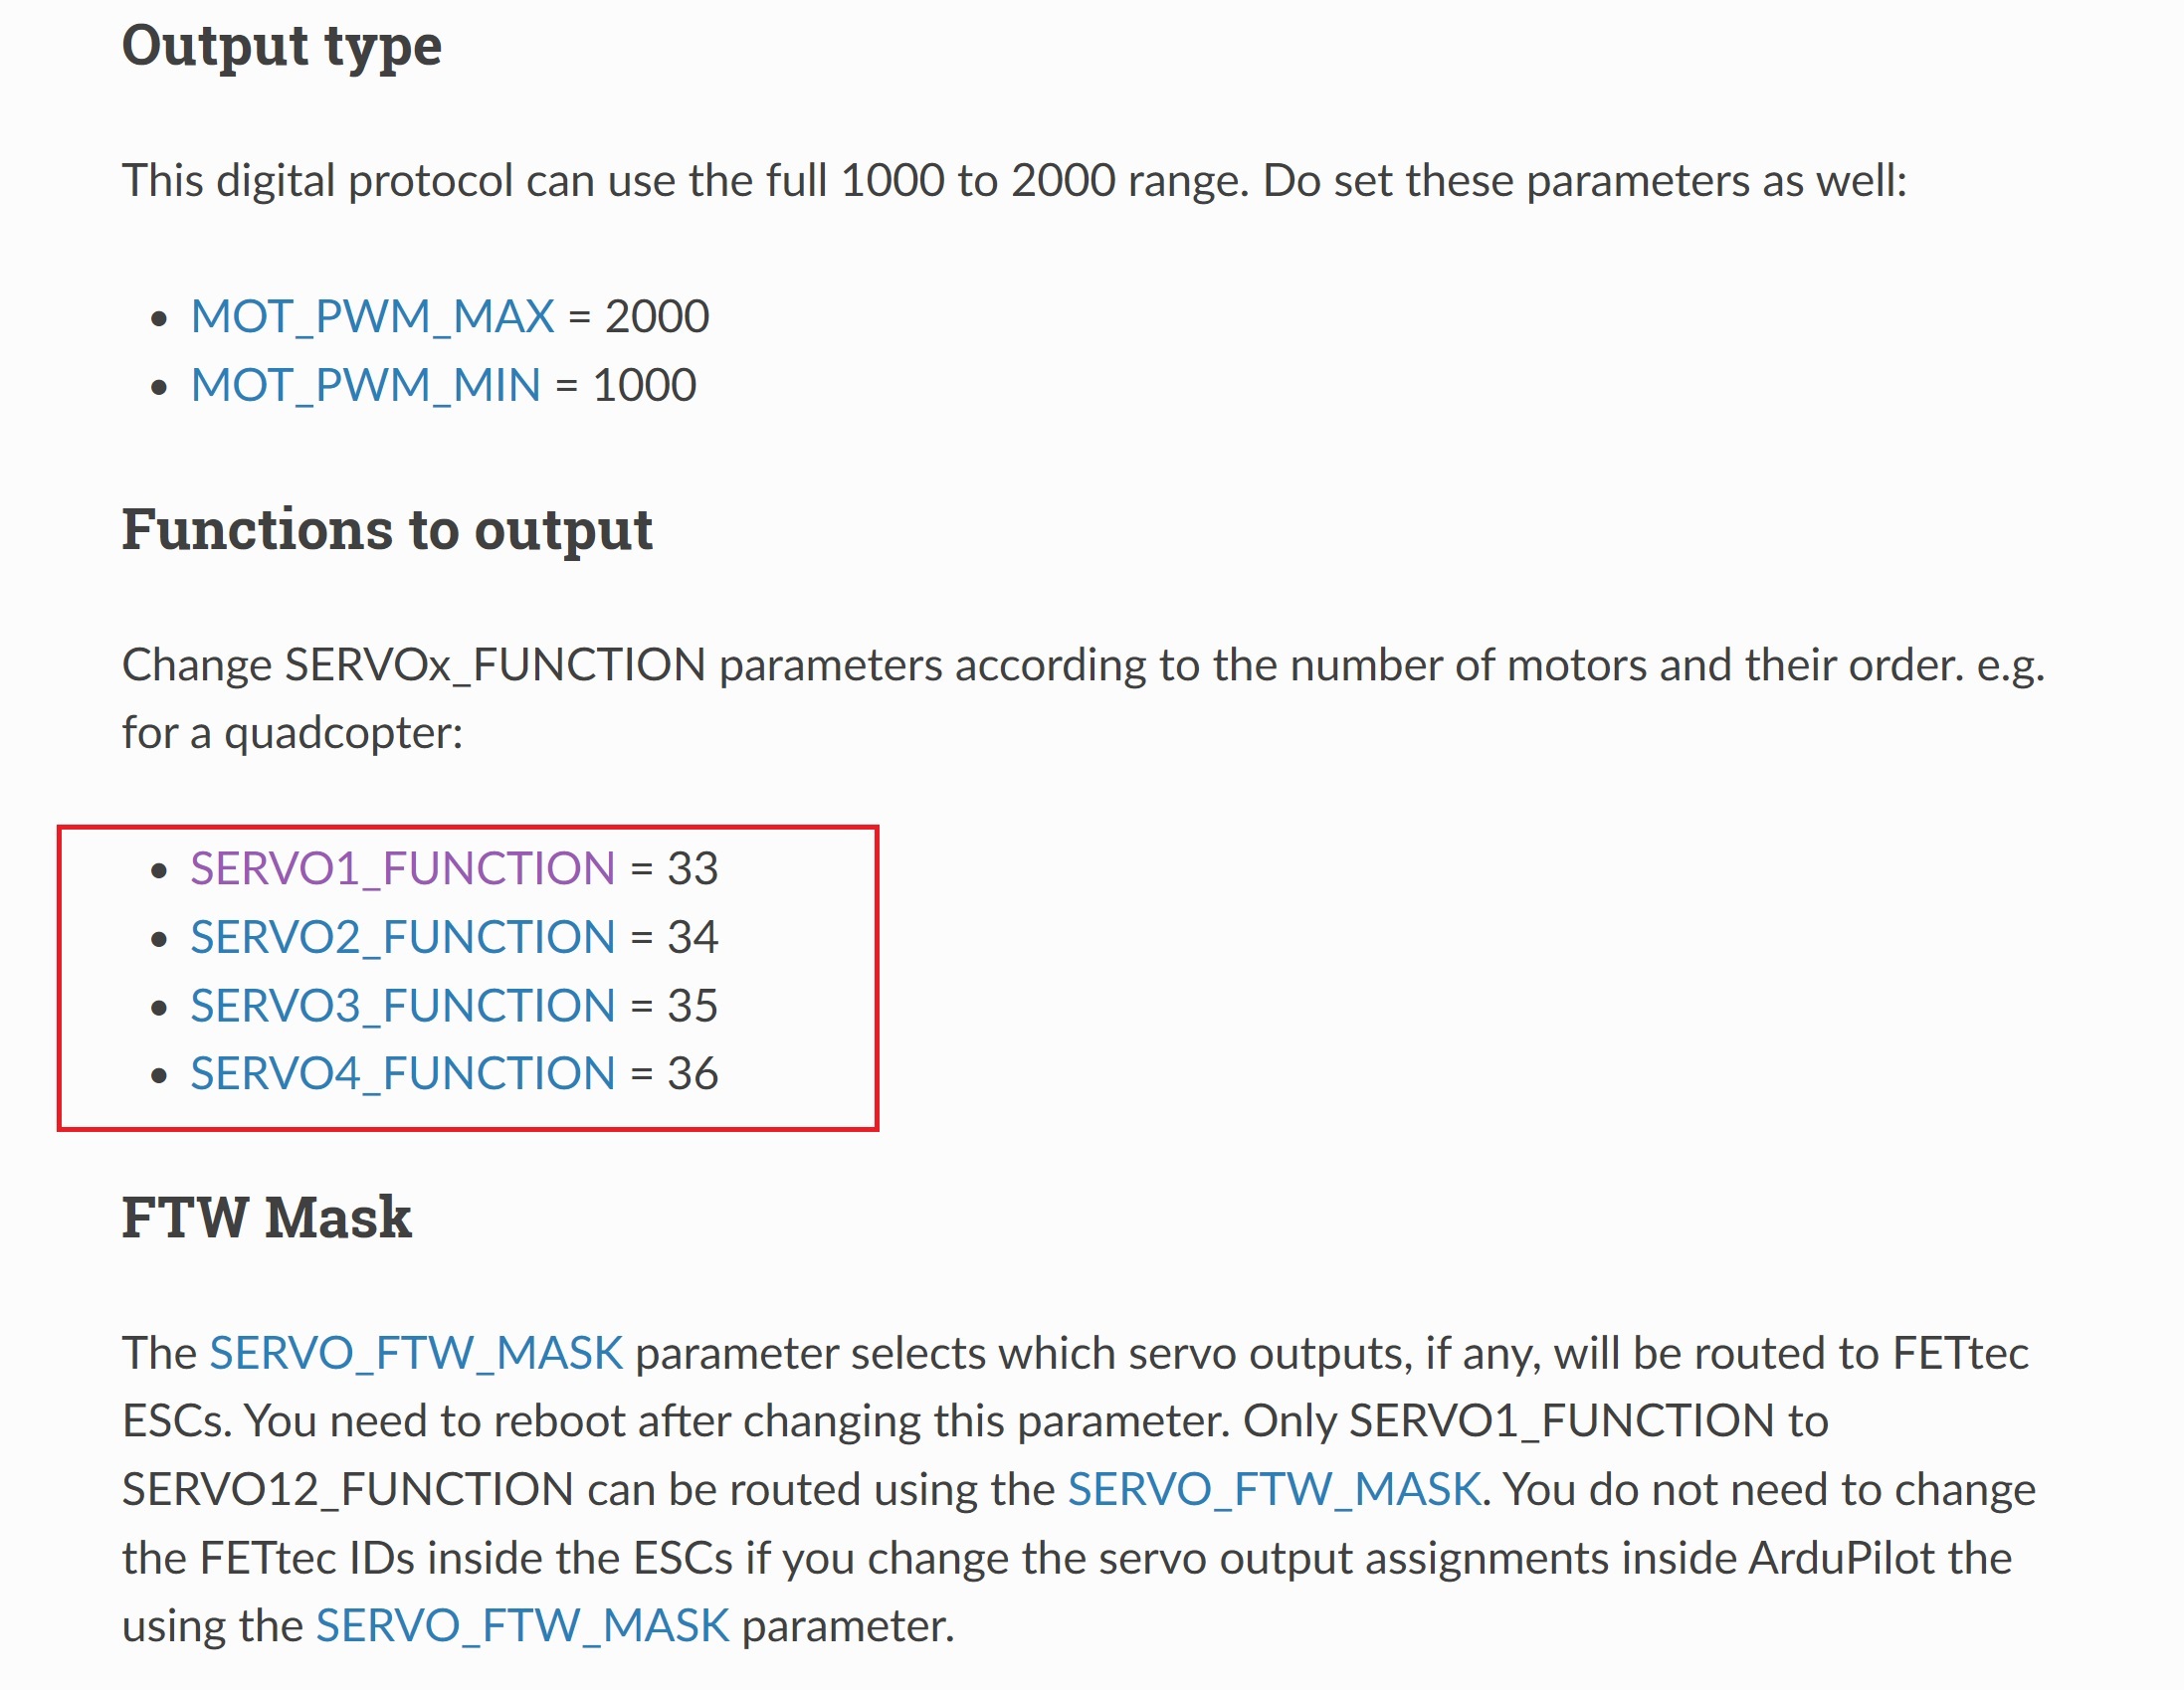Screen dimensions: 2184x1690
Task: Click the value 33 next to SERVO1_FUNCTION
Action: point(692,868)
